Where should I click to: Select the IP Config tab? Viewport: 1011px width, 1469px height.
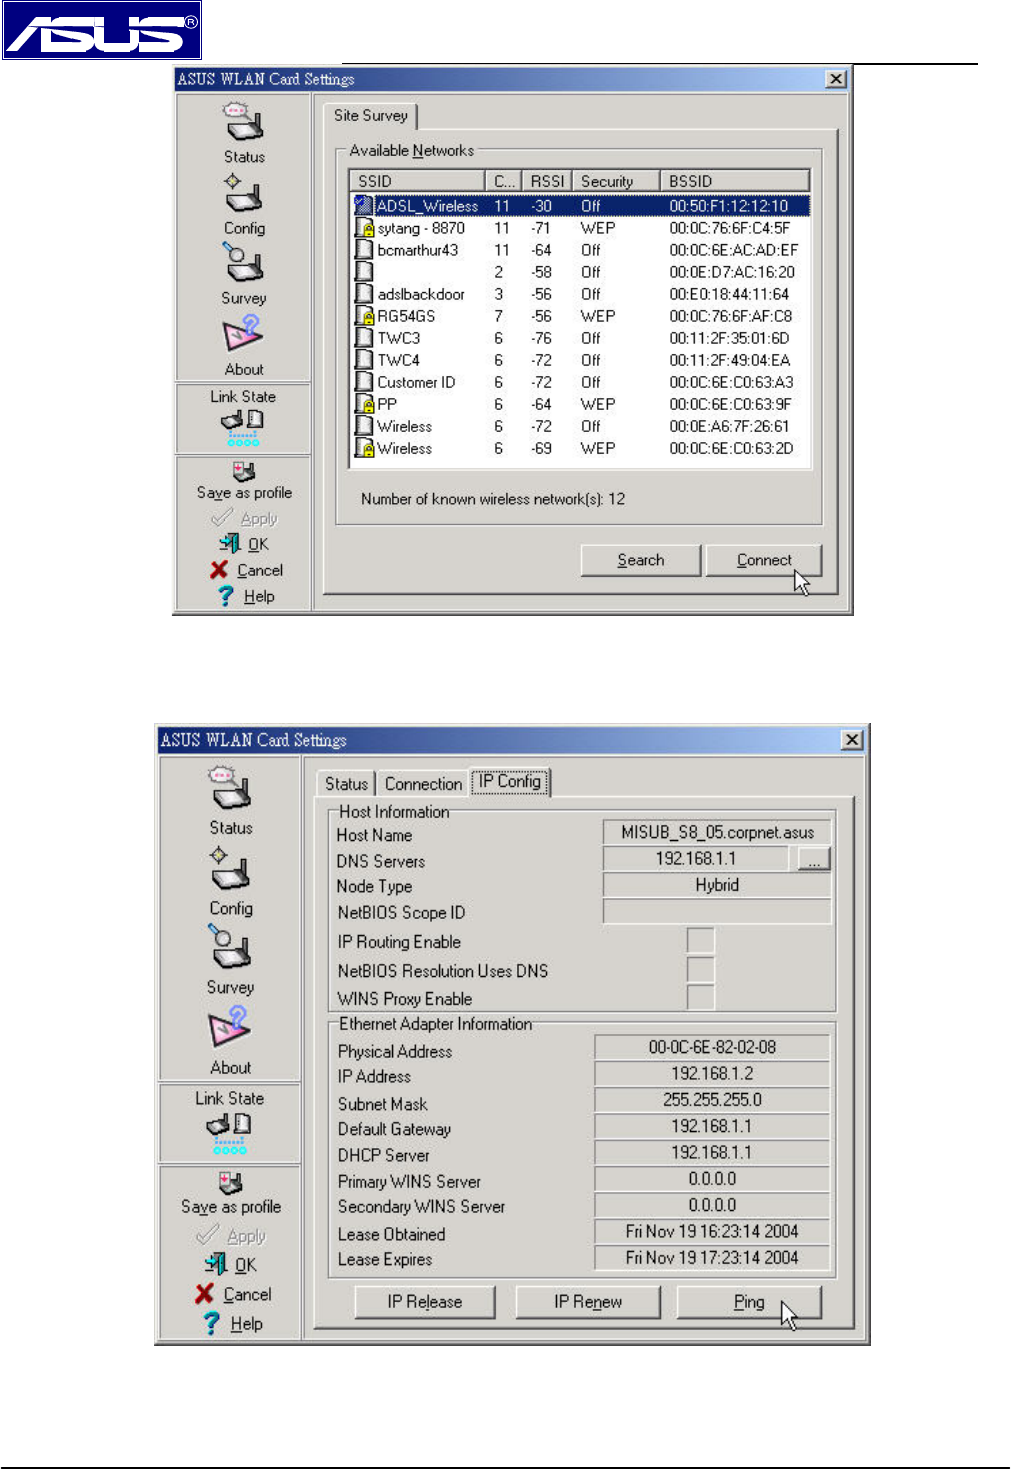point(510,781)
